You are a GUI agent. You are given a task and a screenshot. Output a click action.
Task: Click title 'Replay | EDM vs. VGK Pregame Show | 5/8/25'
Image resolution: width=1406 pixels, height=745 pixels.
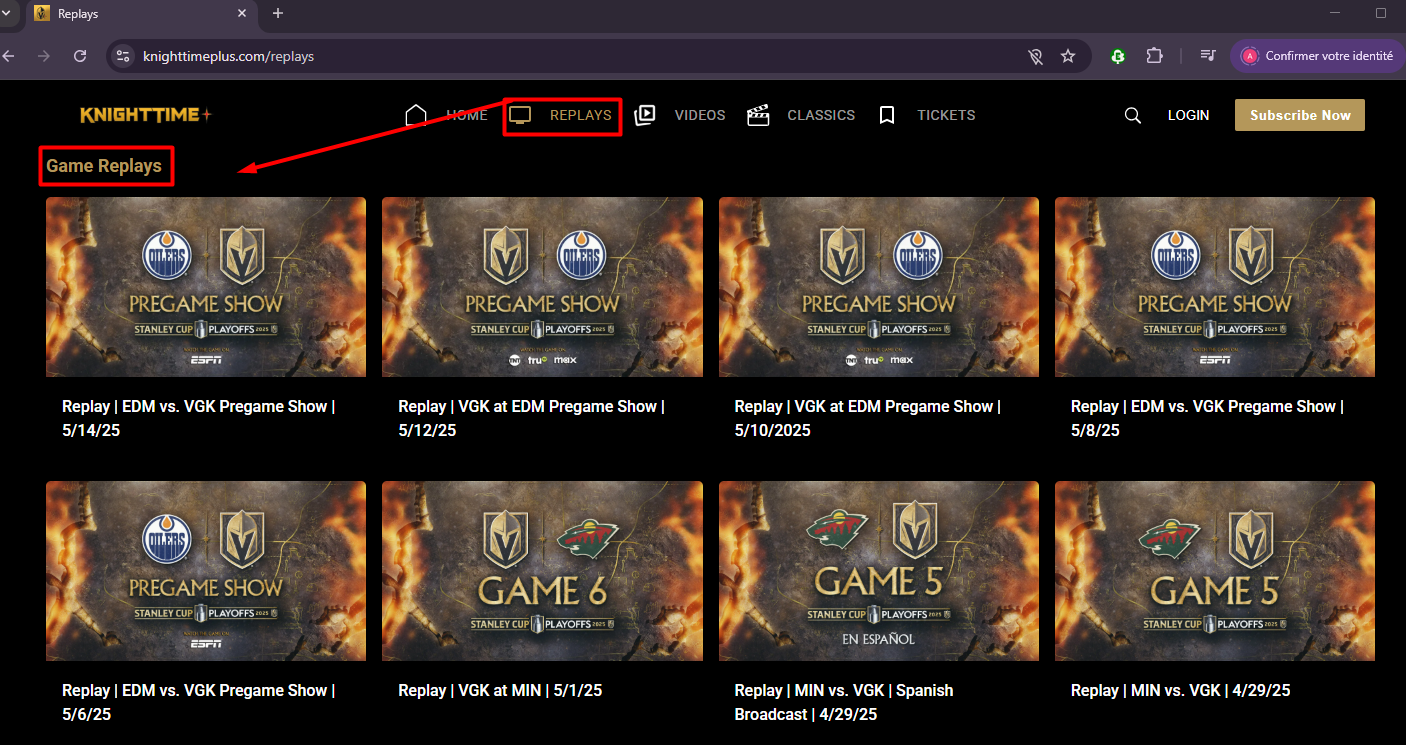pos(1207,418)
